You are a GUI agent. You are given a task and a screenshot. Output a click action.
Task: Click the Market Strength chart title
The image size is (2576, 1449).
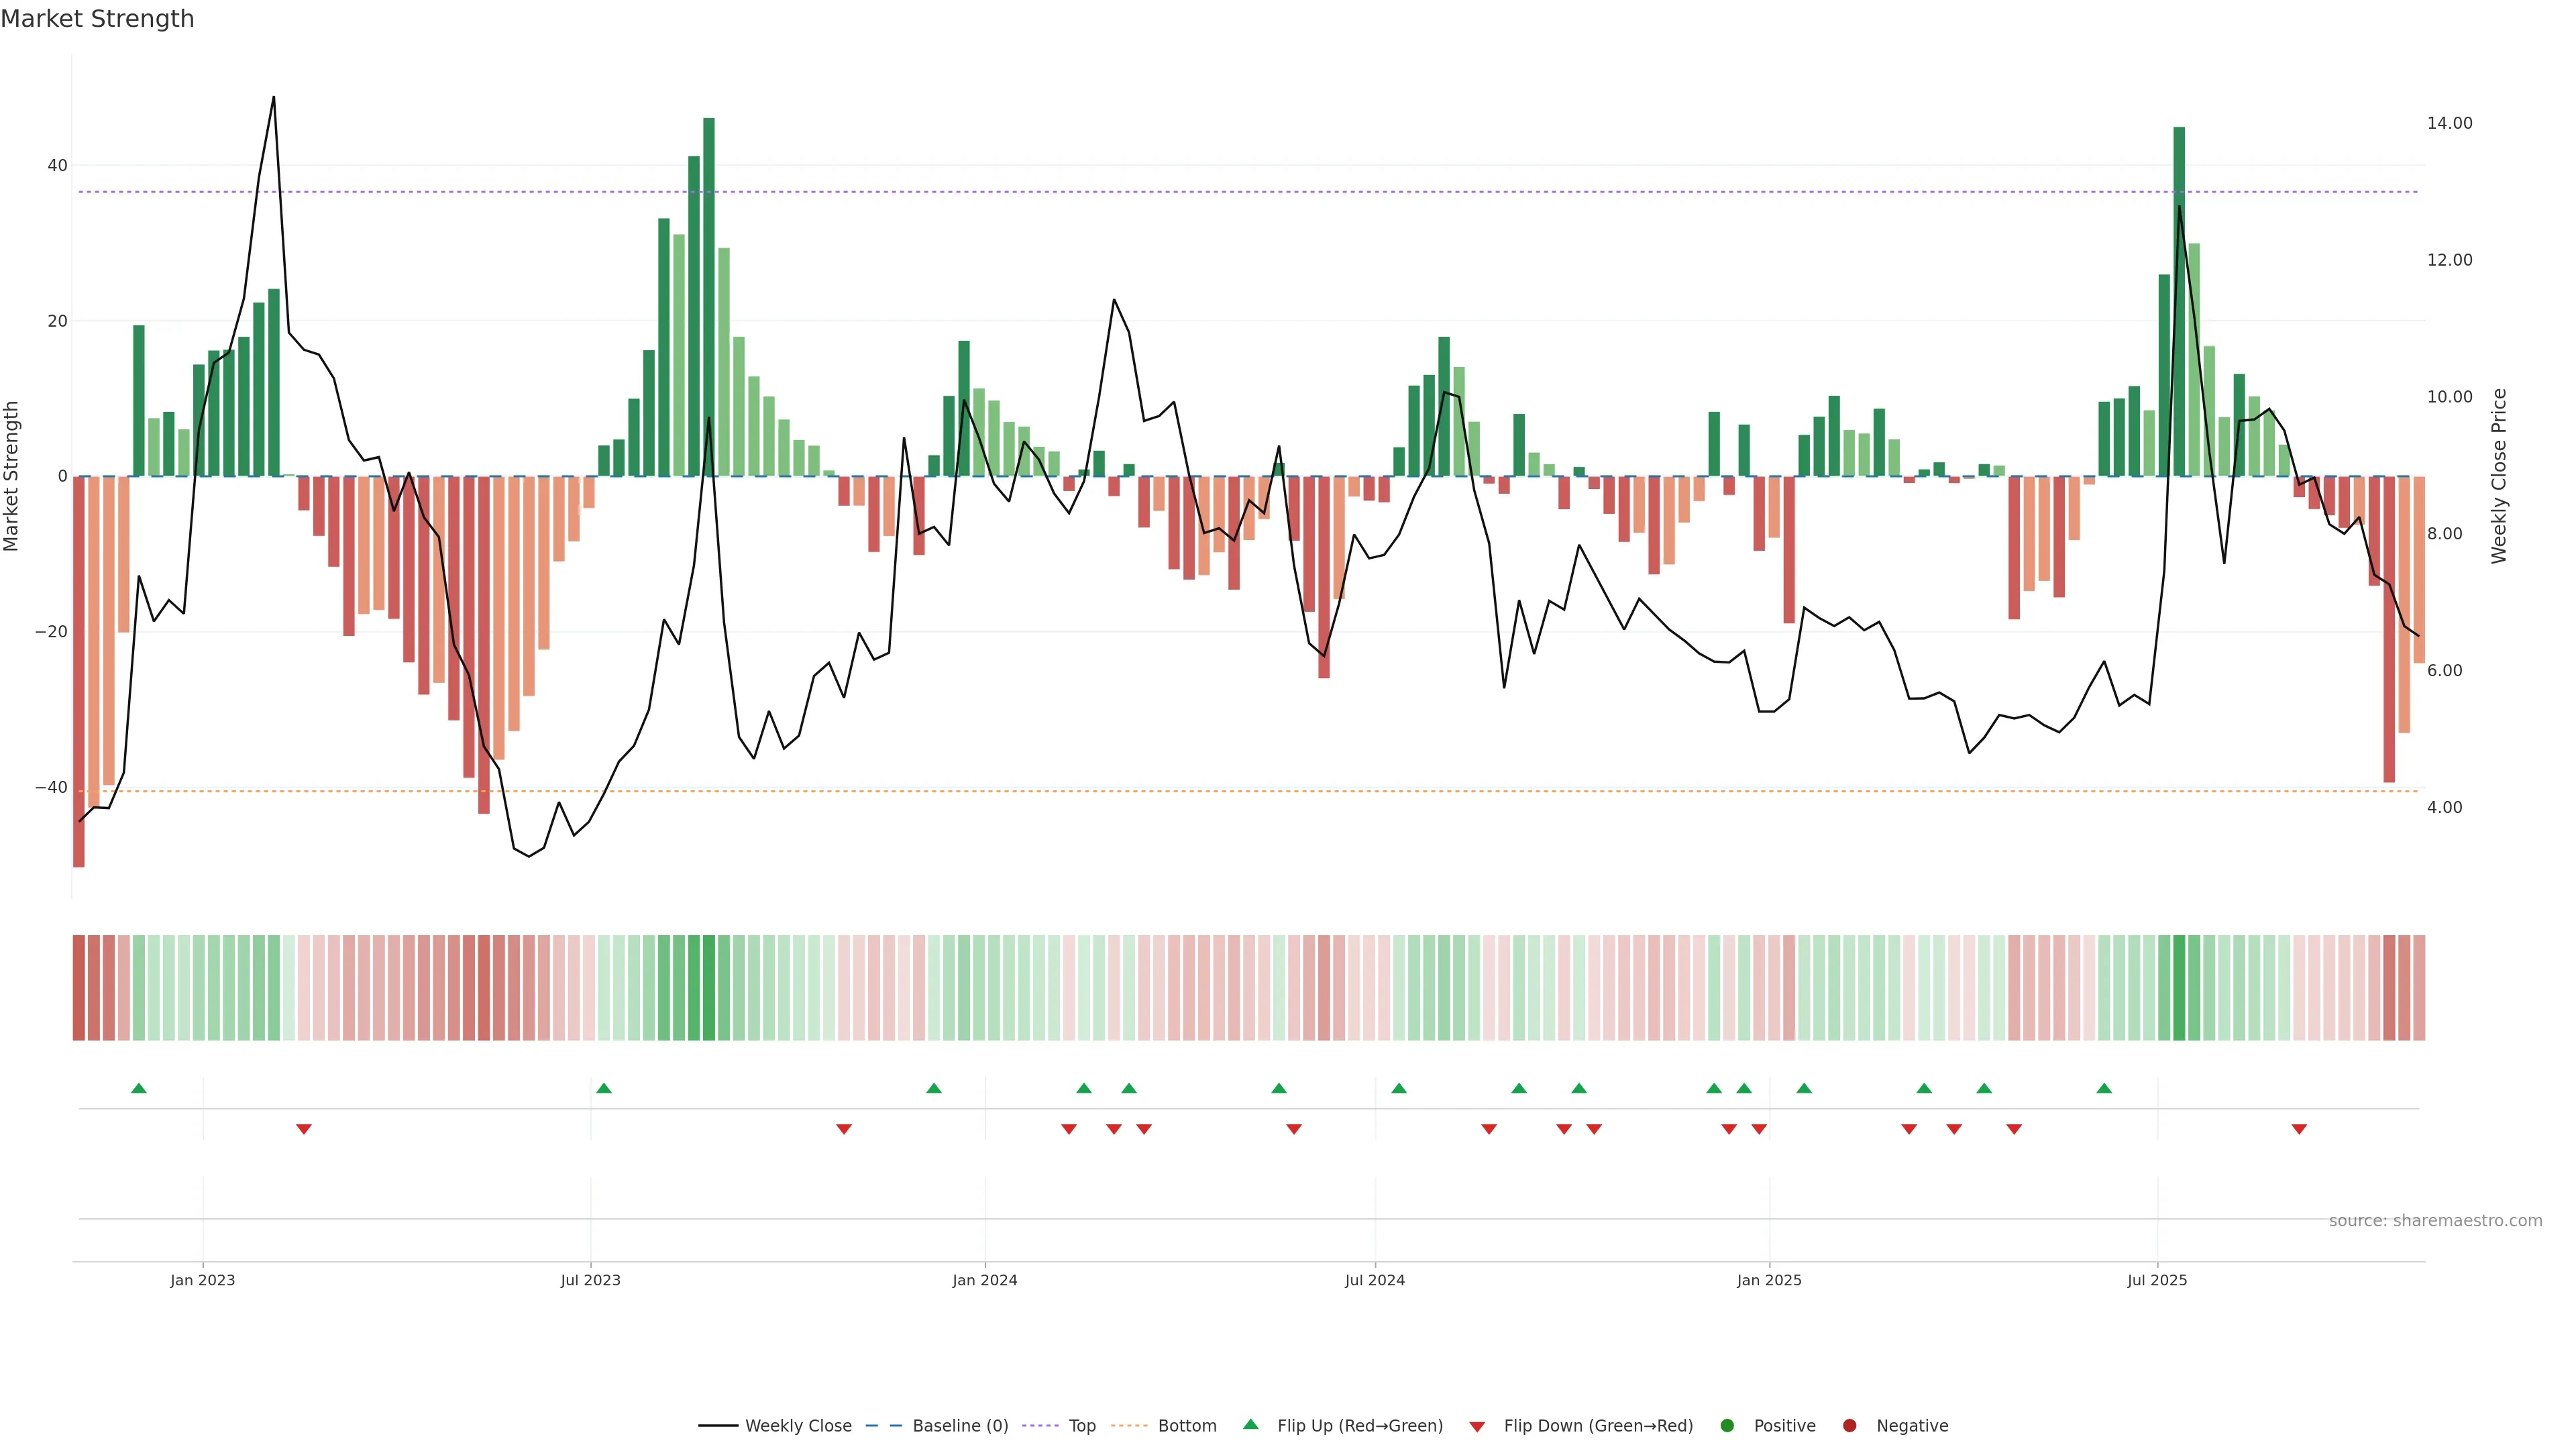pyautogui.click(x=97, y=19)
